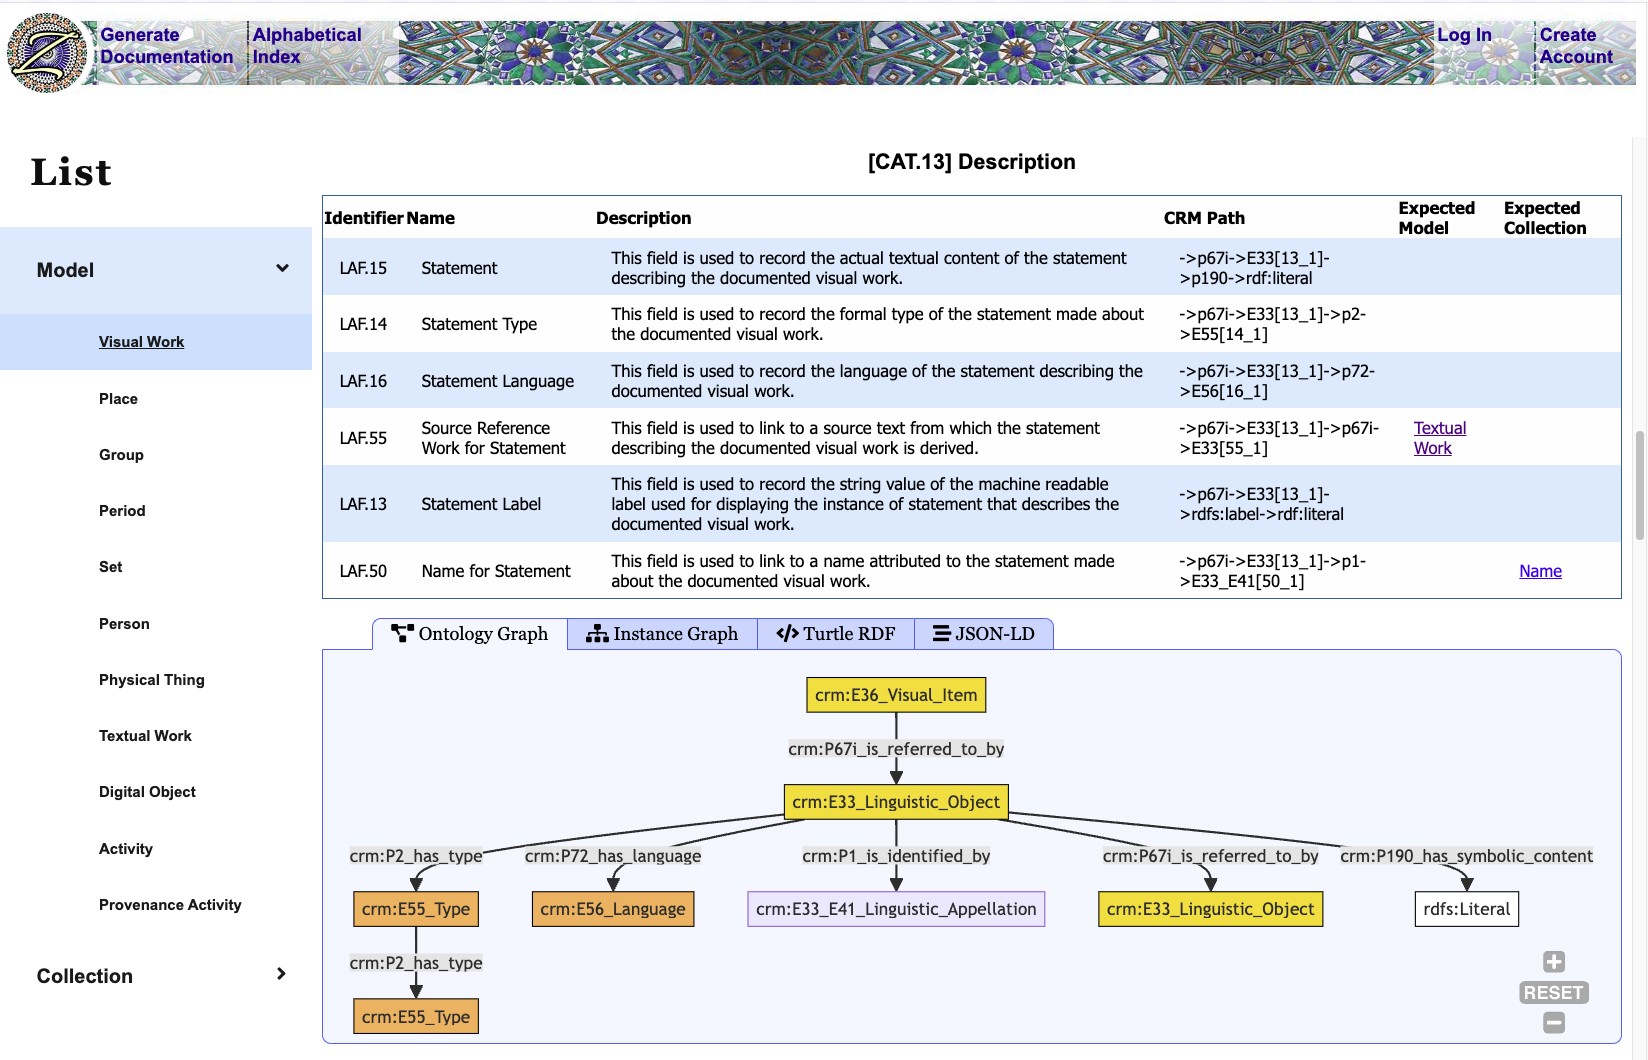Click the site logo emblem
Viewport: 1648px width, 1060px height.
pyautogui.click(x=46, y=53)
